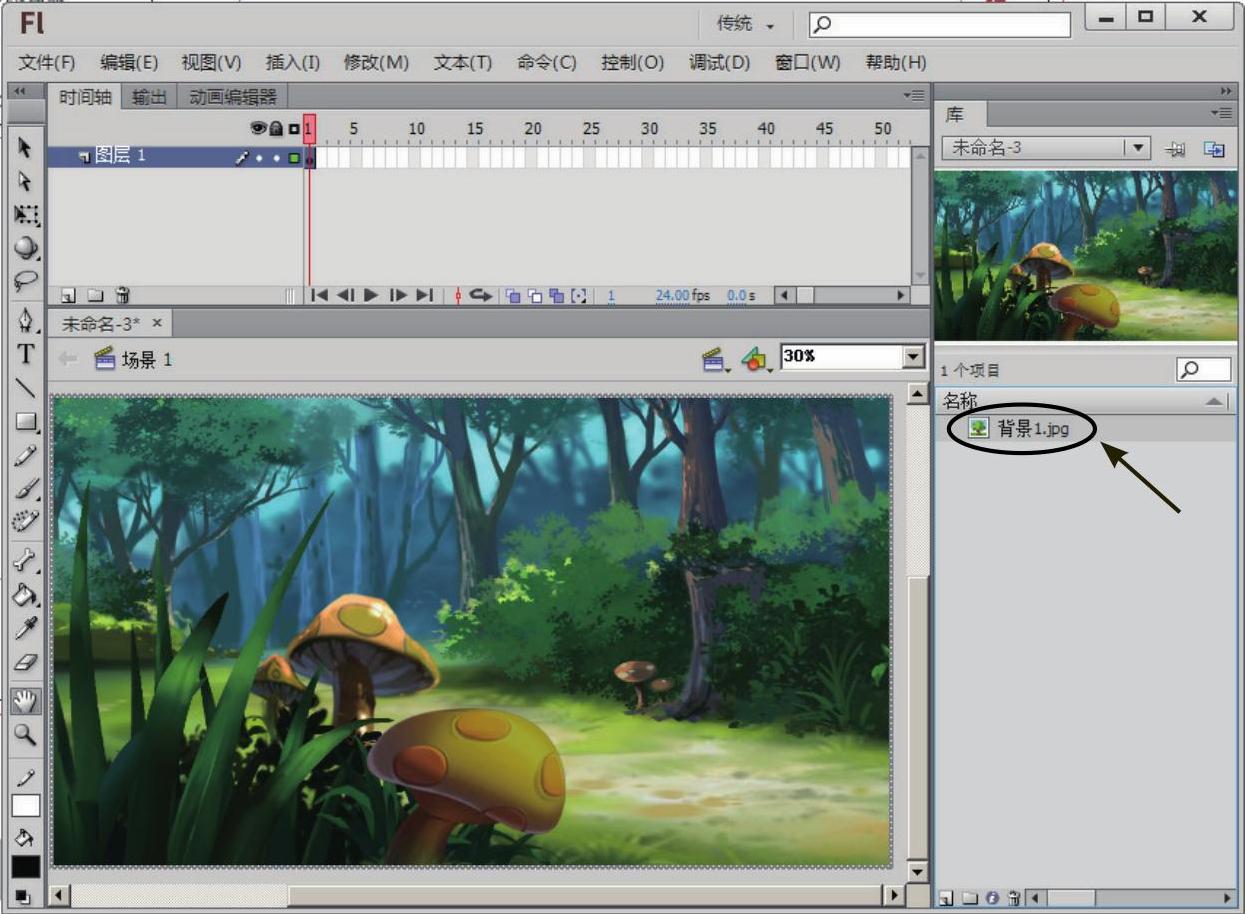Click the timeline New Folder icon
The width and height of the screenshot is (1245, 914).
[95, 296]
